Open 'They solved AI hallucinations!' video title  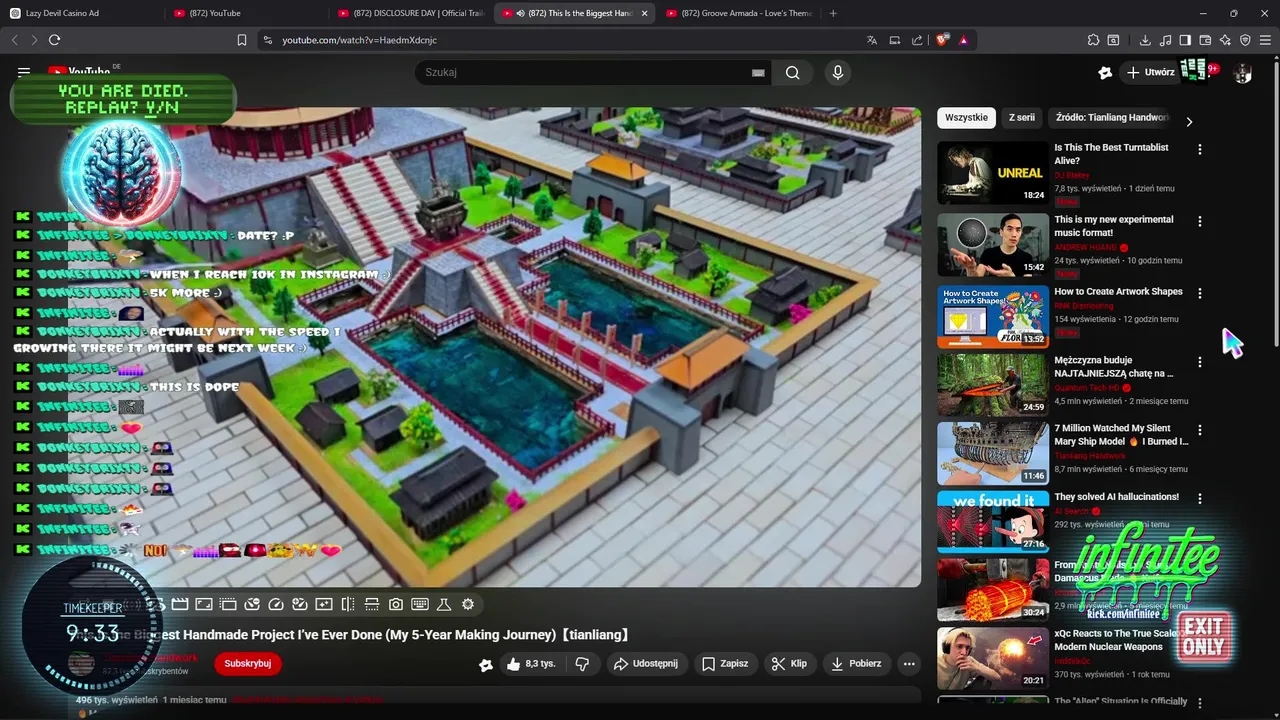pyautogui.click(x=1116, y=497)
